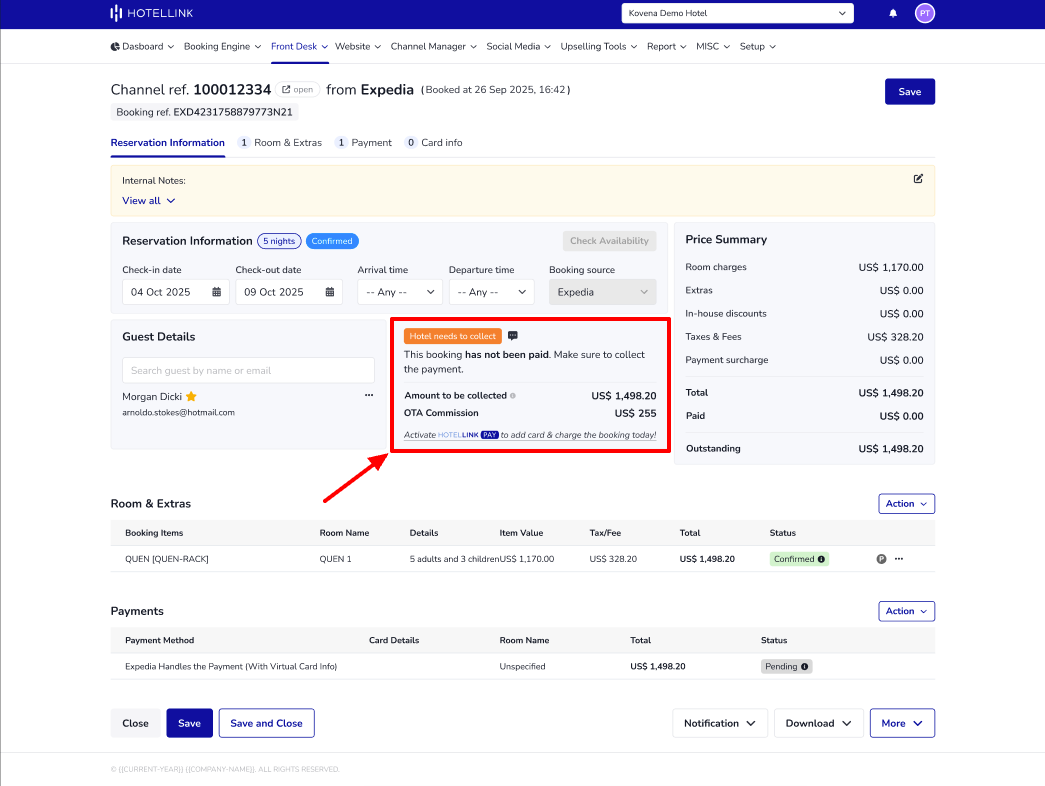The height and width of the screenshot is (786, 1045).
Task: Open the check-out date calendar icon
Action: 329,291
